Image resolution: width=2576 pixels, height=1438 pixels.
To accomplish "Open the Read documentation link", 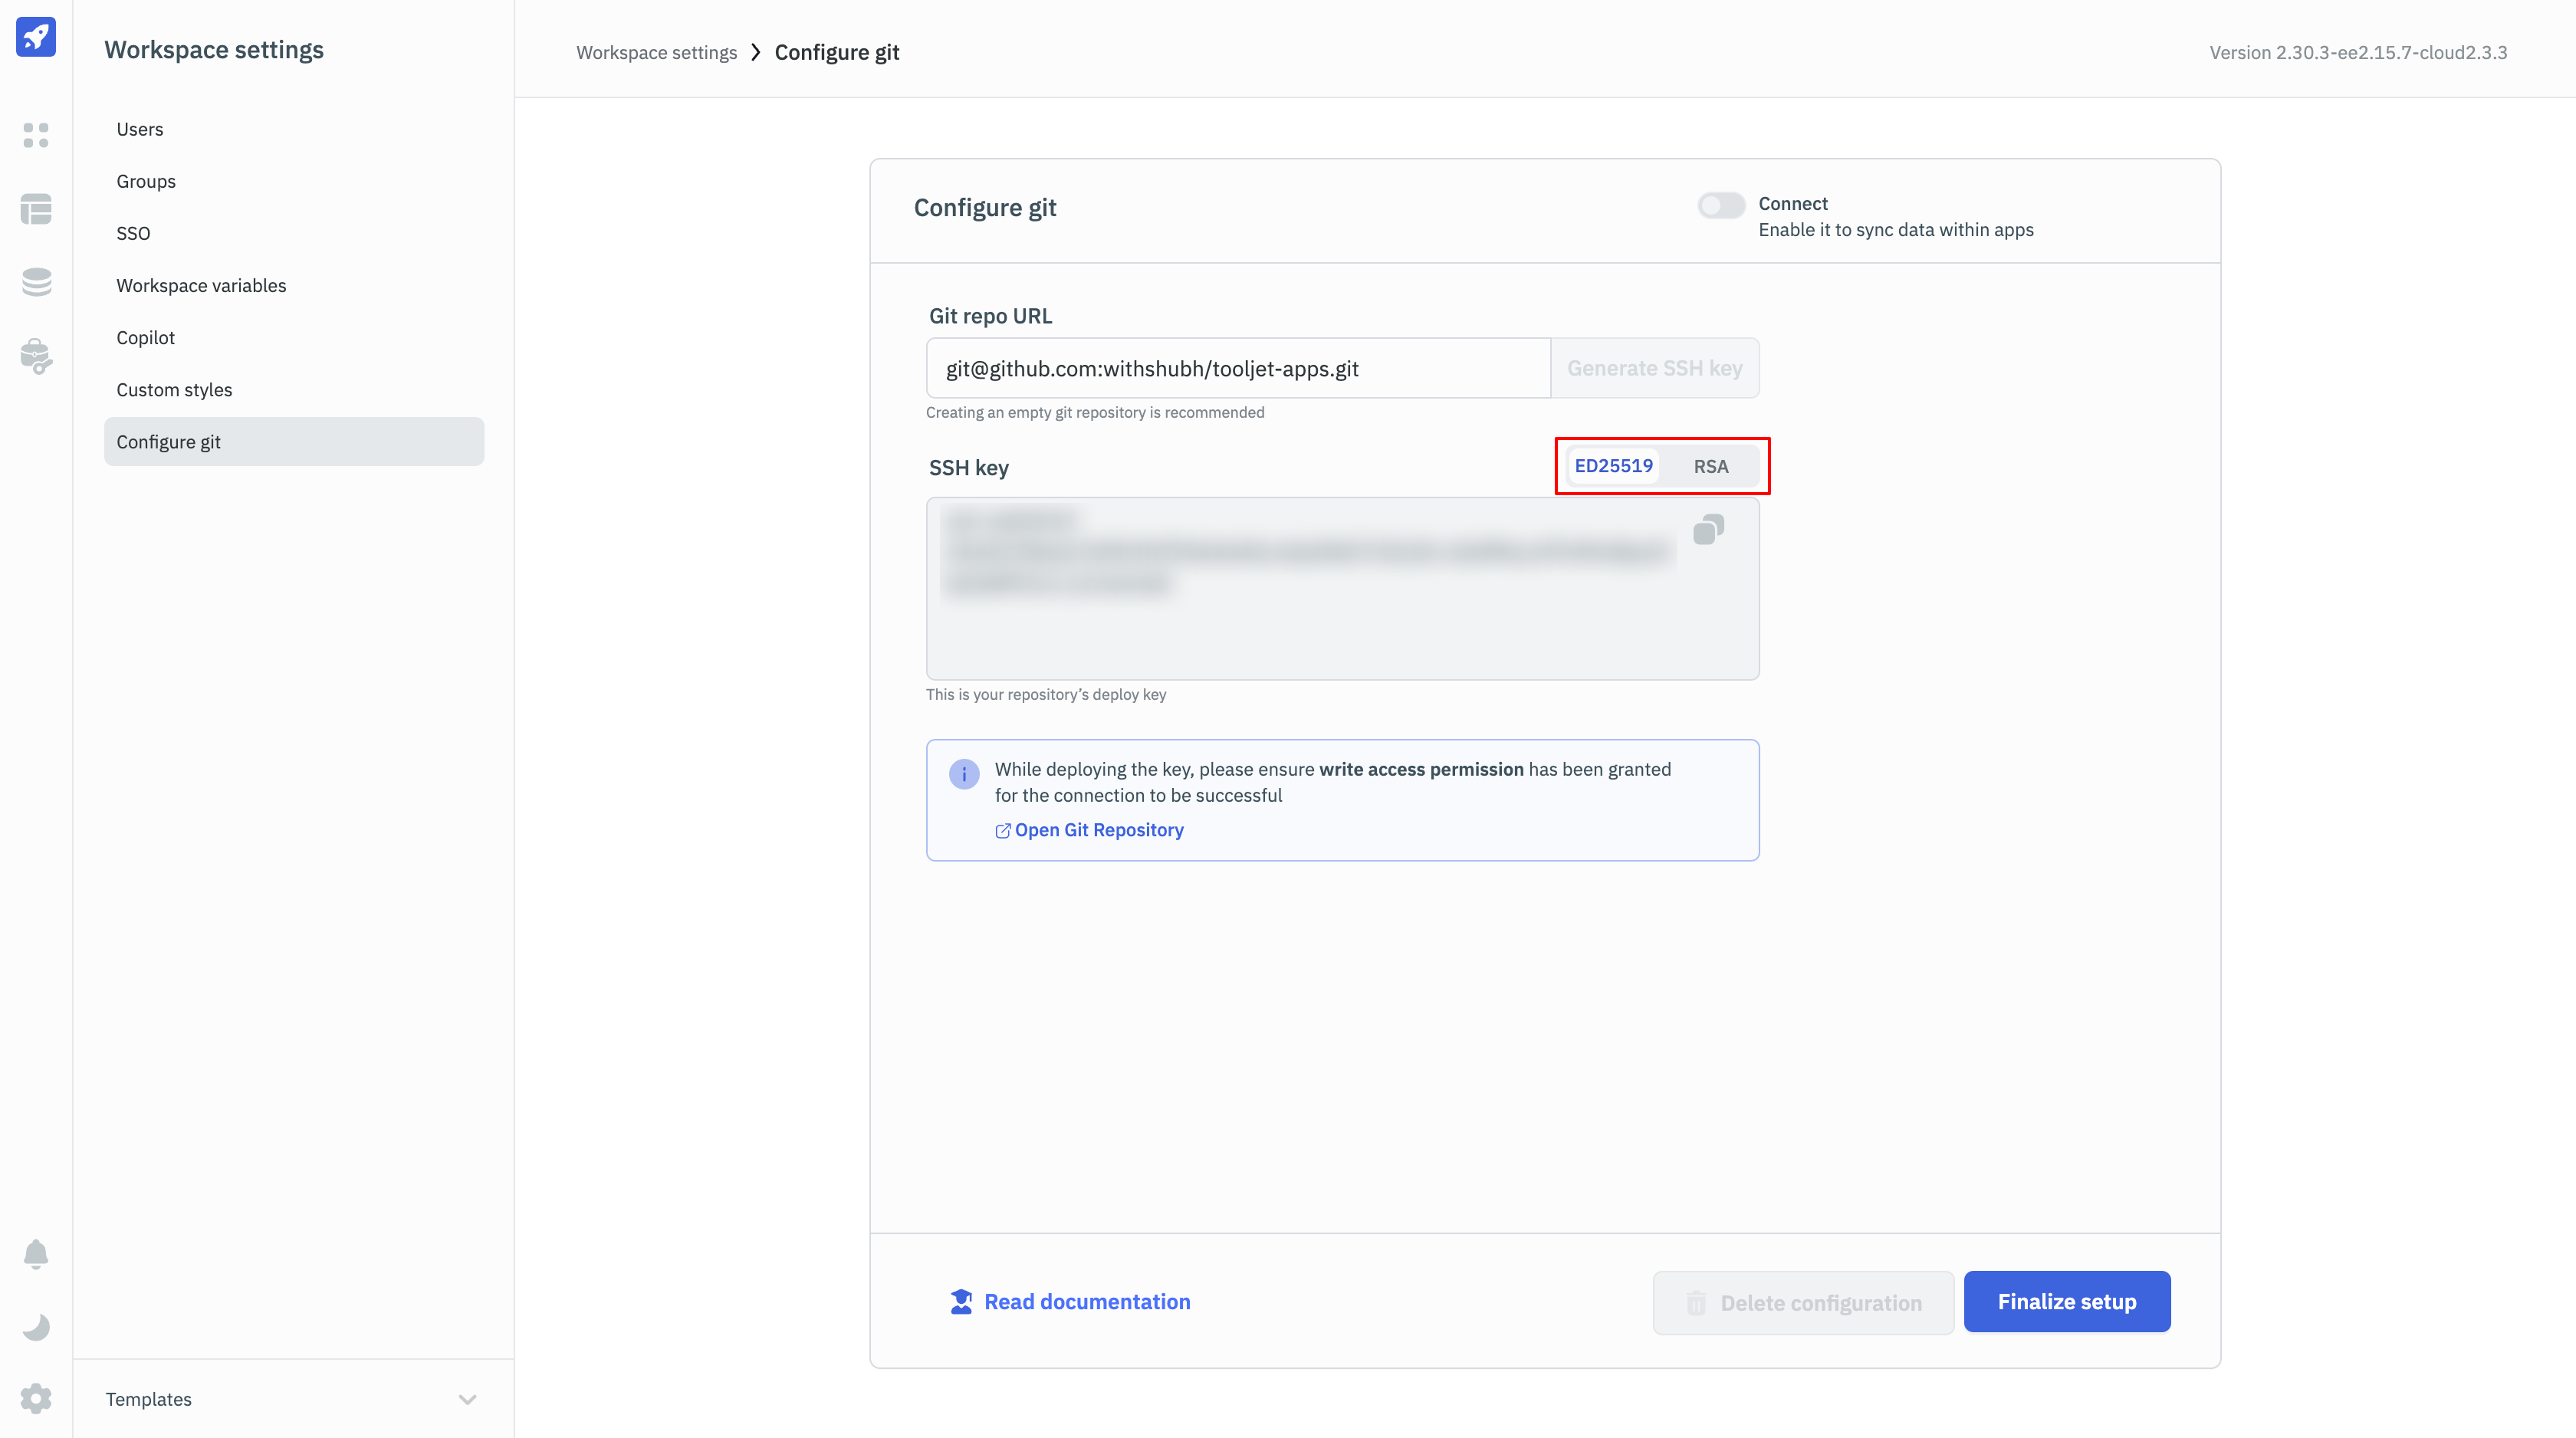I will [1086, 1302].
